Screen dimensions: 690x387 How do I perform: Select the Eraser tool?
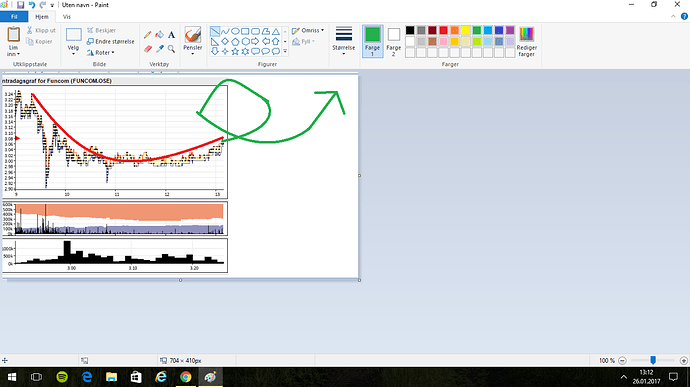click(147, 48)
